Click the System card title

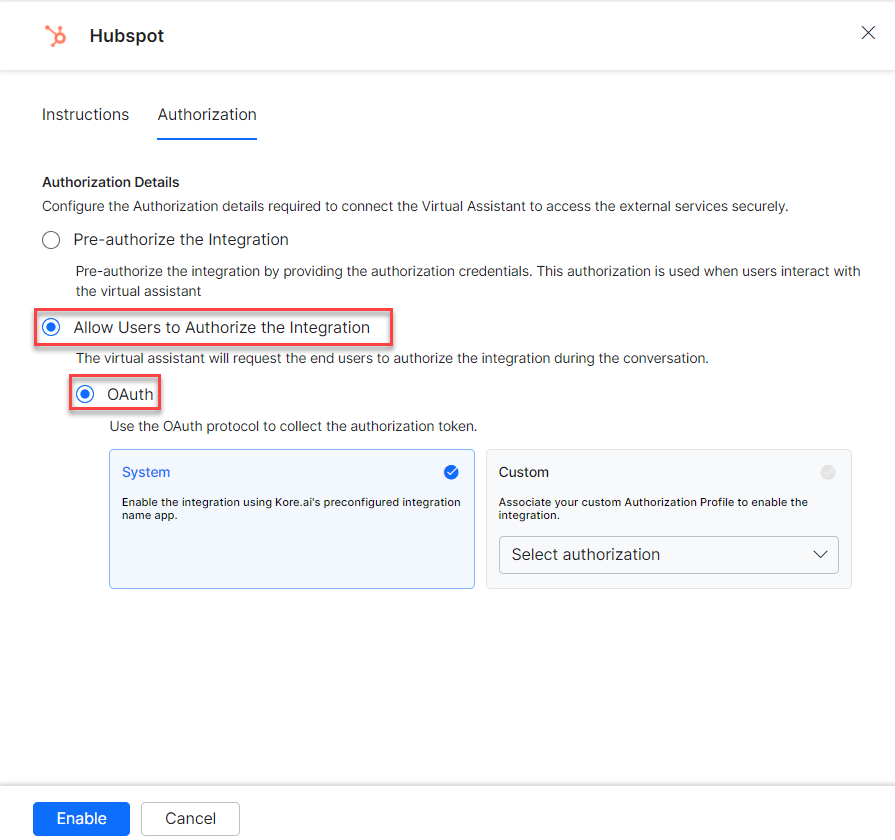146,472
